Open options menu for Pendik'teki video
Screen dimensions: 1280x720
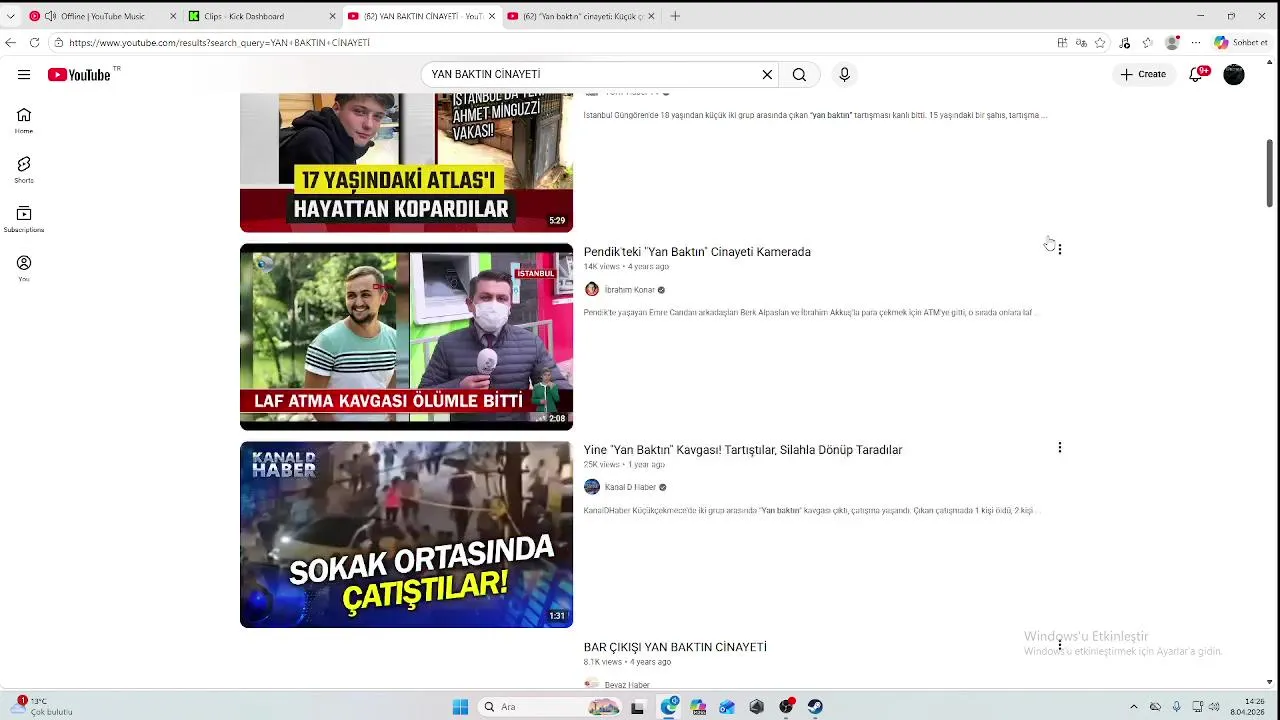pos(1060,249)
